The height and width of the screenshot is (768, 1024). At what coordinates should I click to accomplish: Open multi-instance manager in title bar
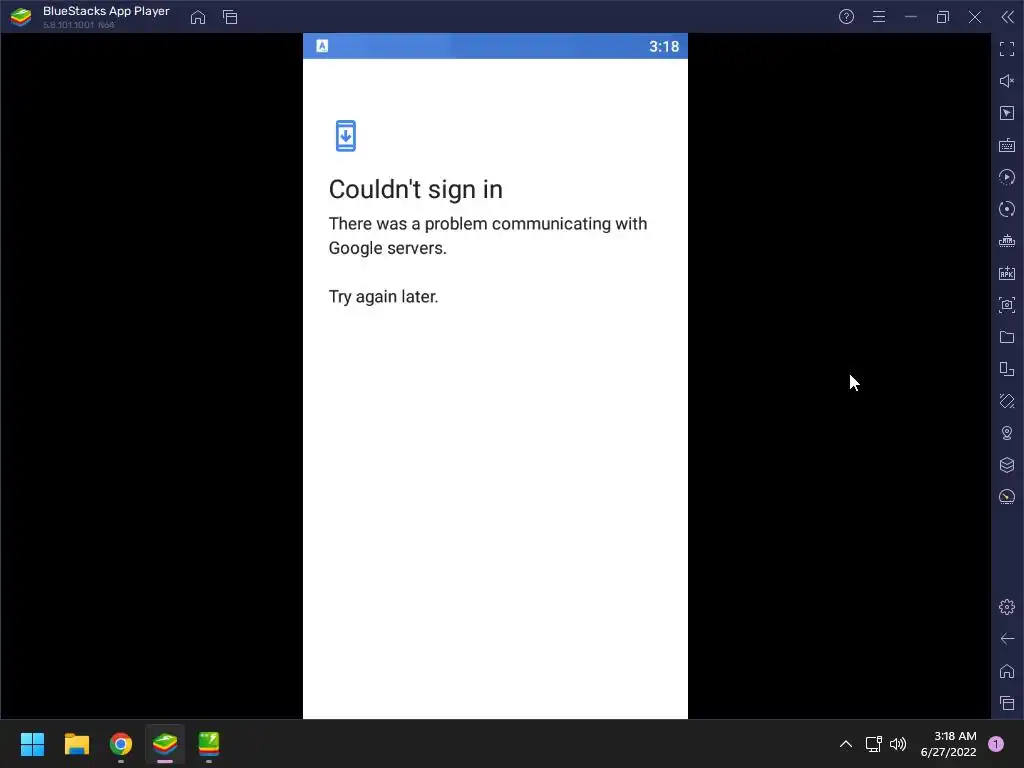click(x=230, y=17)
